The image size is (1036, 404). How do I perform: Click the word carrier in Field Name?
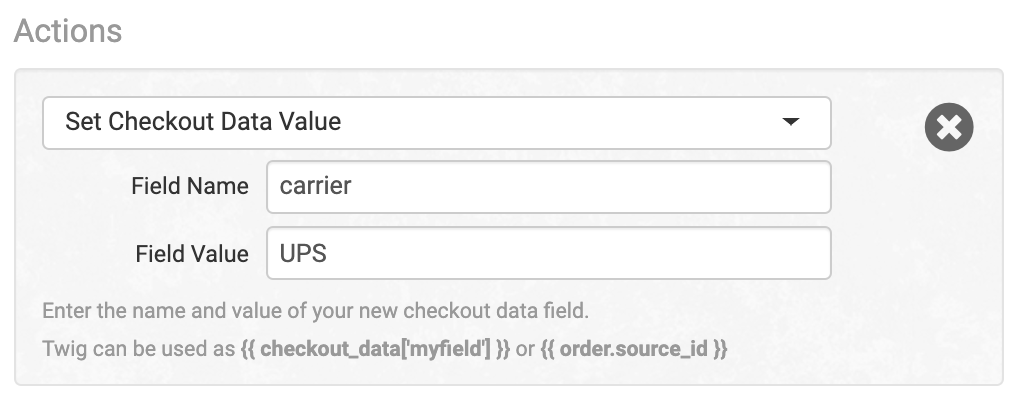315,186
